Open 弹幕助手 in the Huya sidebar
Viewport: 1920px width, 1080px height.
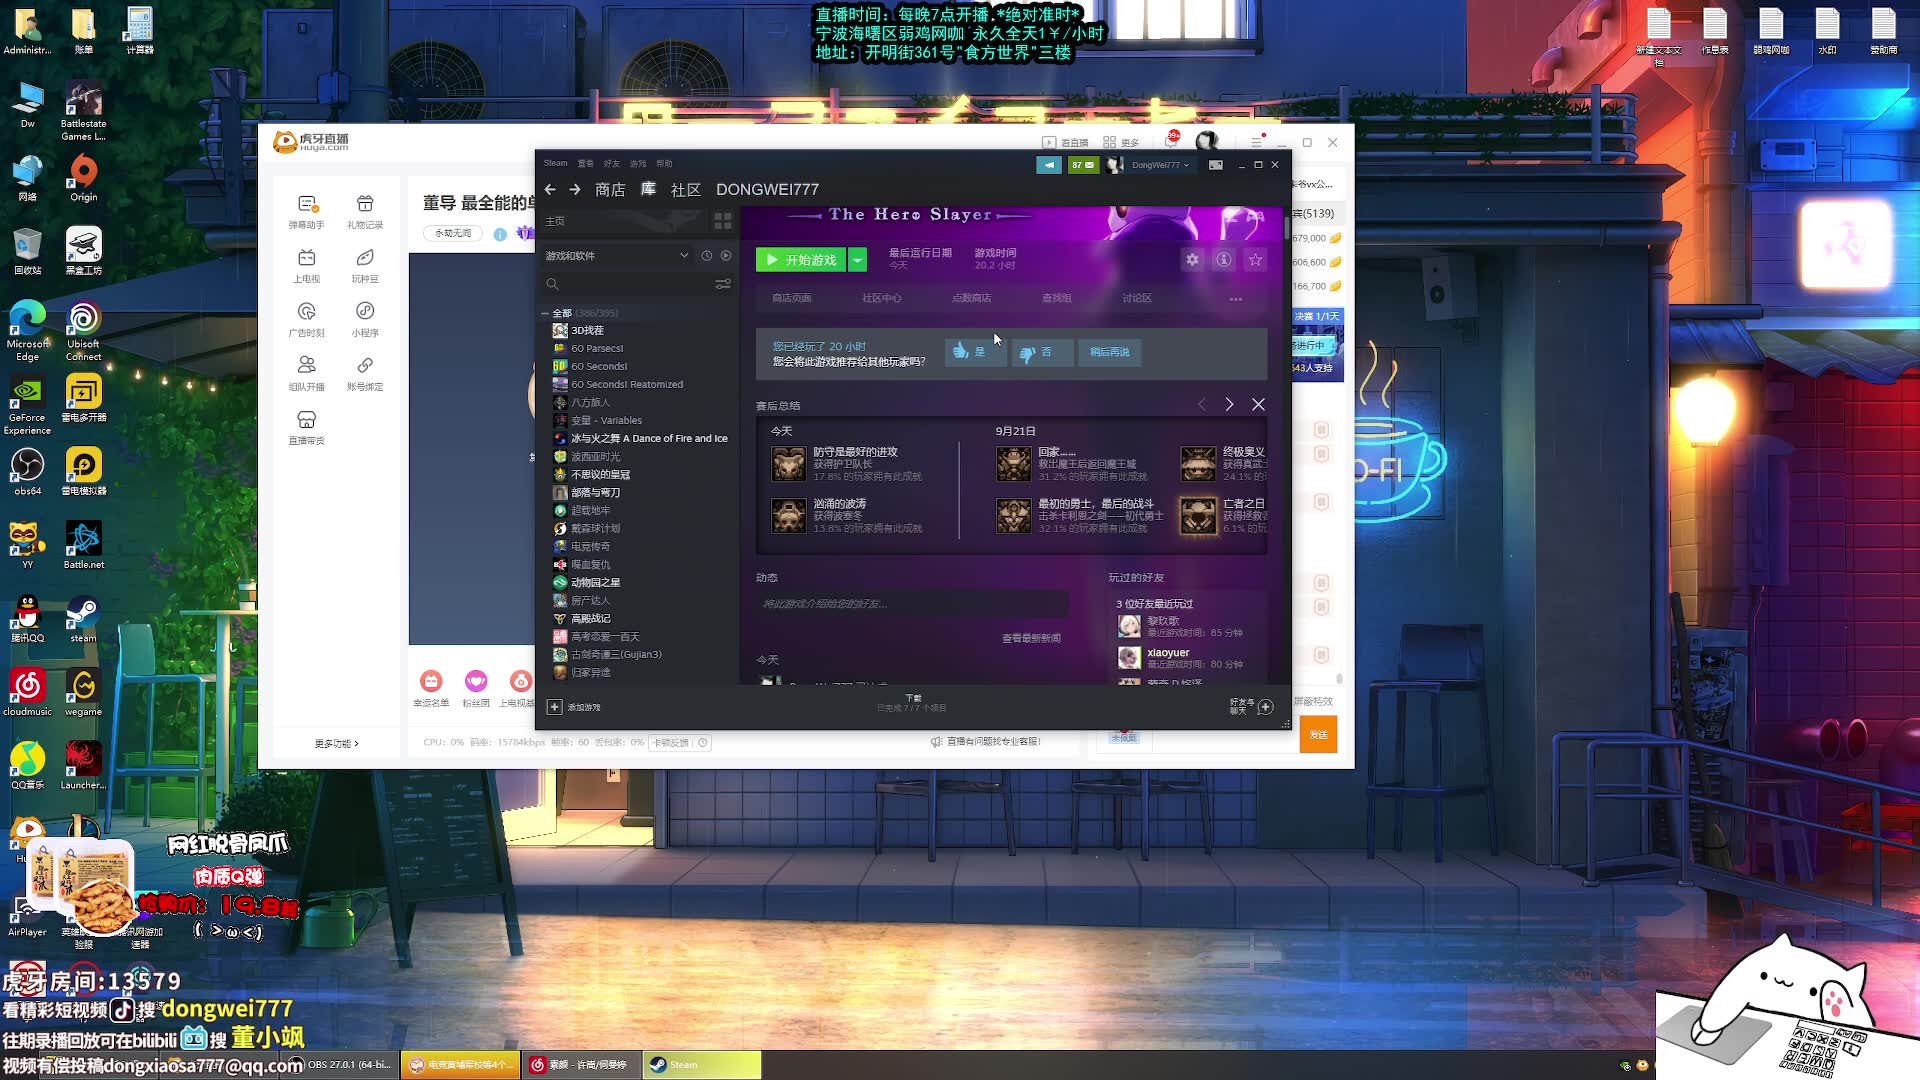[307, 212]
